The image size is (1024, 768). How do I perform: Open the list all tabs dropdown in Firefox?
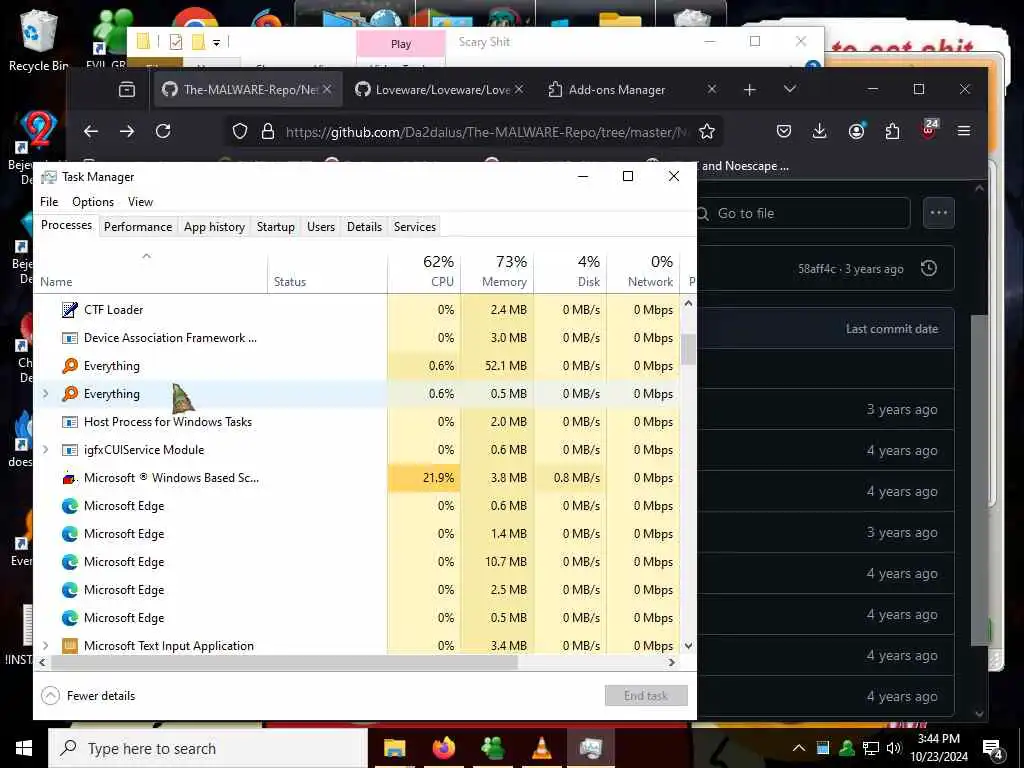790,89
